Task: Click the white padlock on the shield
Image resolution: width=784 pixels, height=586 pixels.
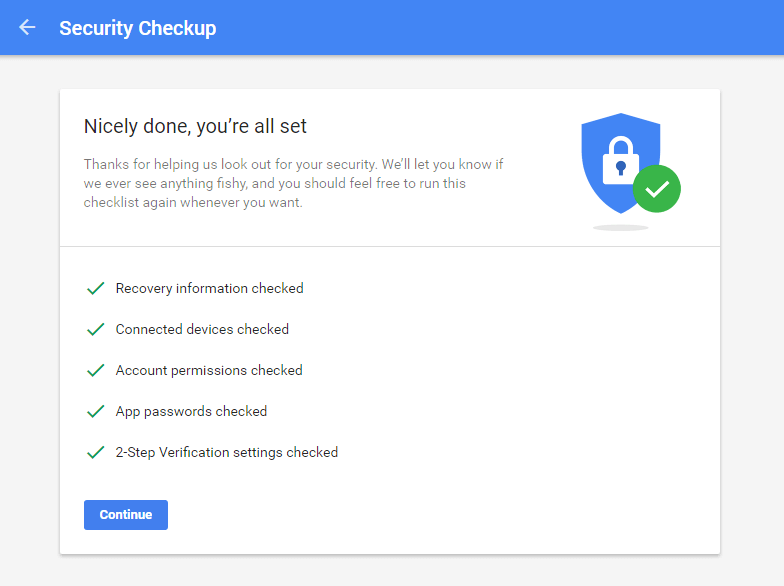Action: (x=620, y=160)
